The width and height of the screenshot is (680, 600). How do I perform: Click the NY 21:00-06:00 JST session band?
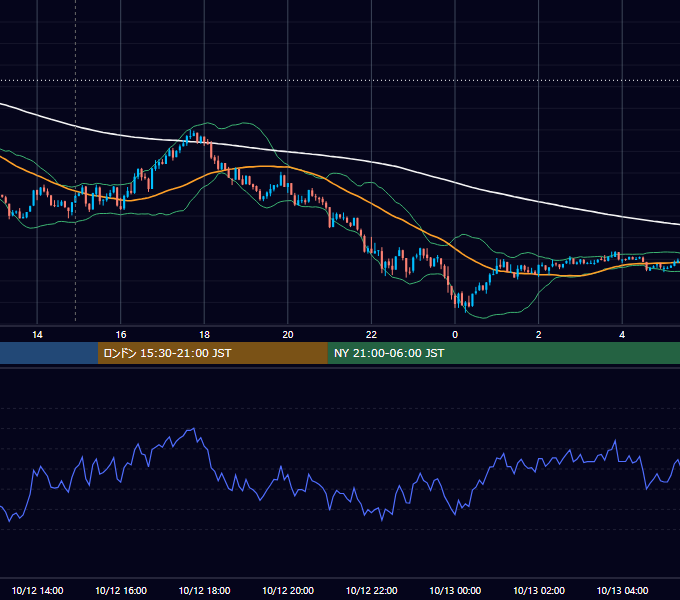503,353
